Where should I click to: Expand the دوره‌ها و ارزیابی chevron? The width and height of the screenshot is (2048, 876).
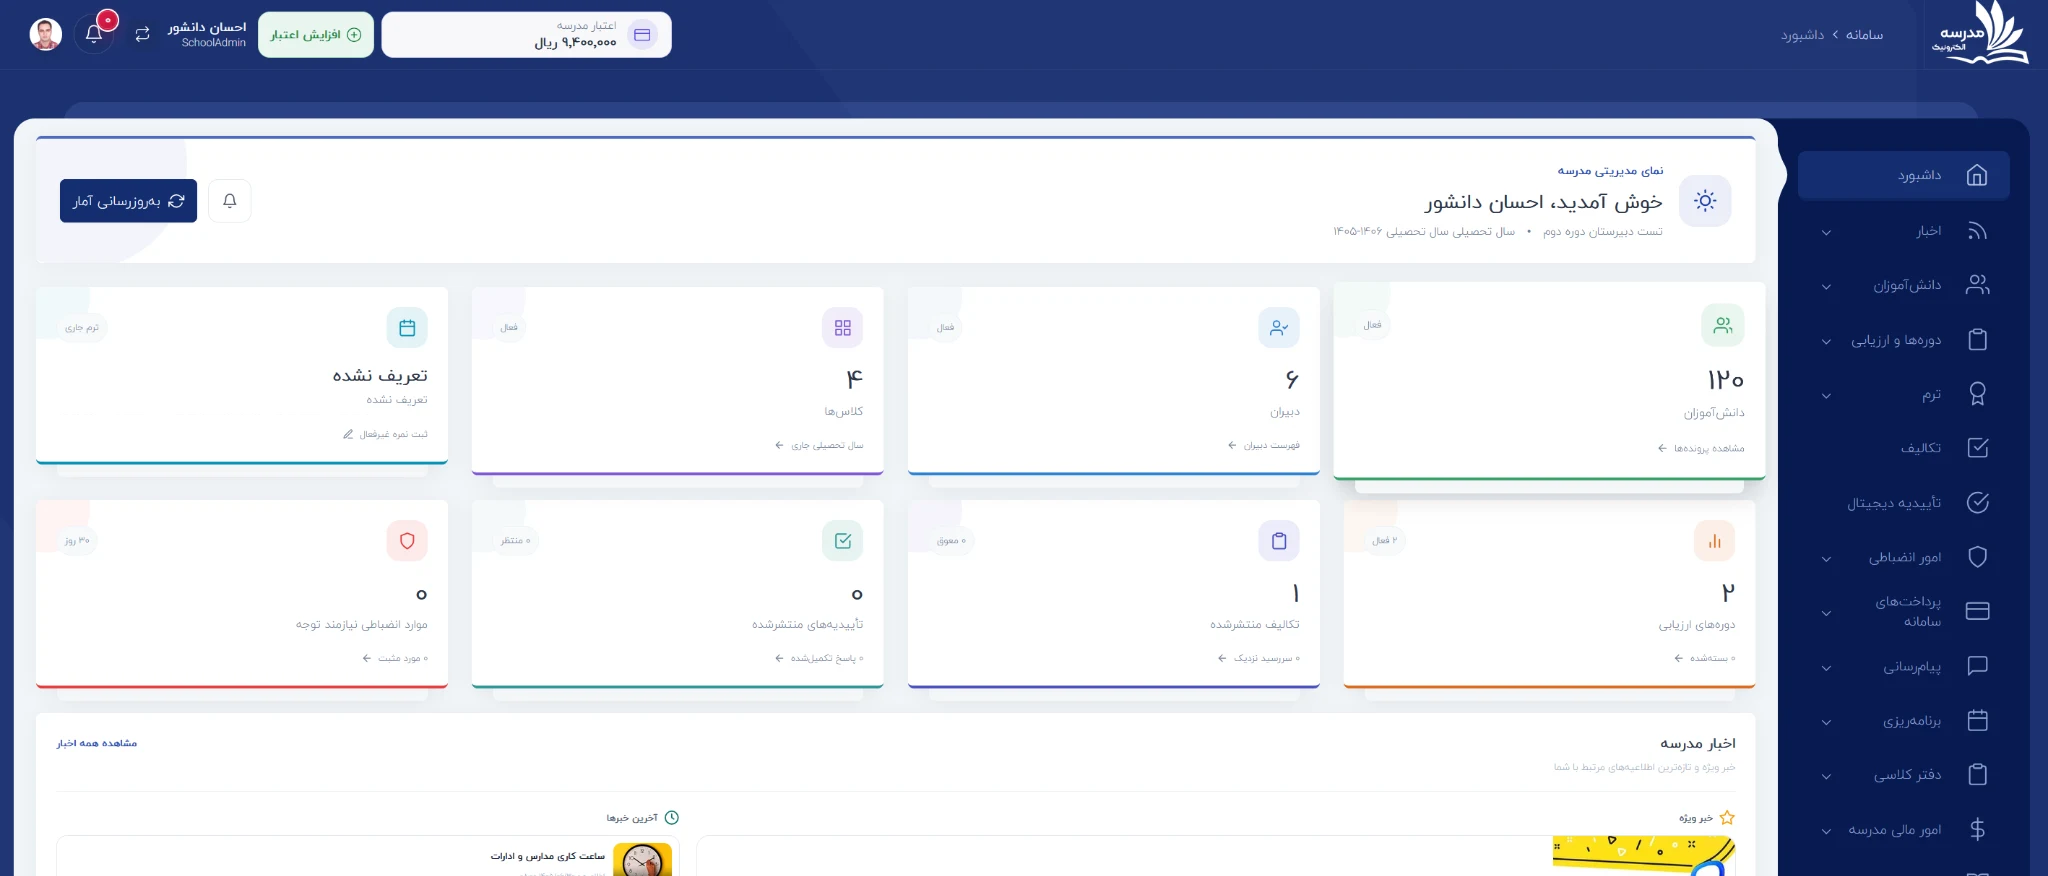(x=1826, y=342)
